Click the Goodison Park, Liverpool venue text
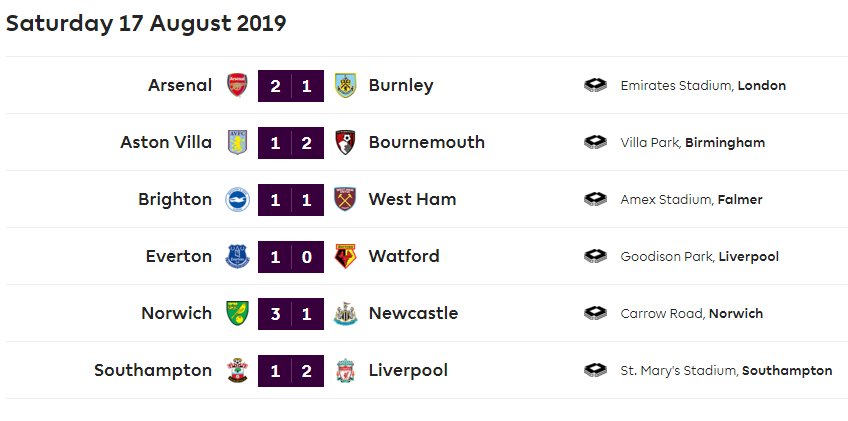The image size is (848, 421). click(699, 257)
